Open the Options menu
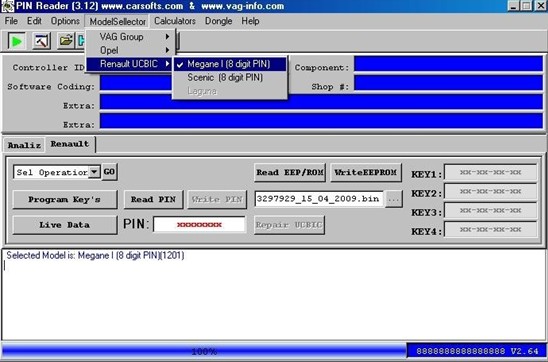Screen dimensions: 548x362 [x=65, y=21]
